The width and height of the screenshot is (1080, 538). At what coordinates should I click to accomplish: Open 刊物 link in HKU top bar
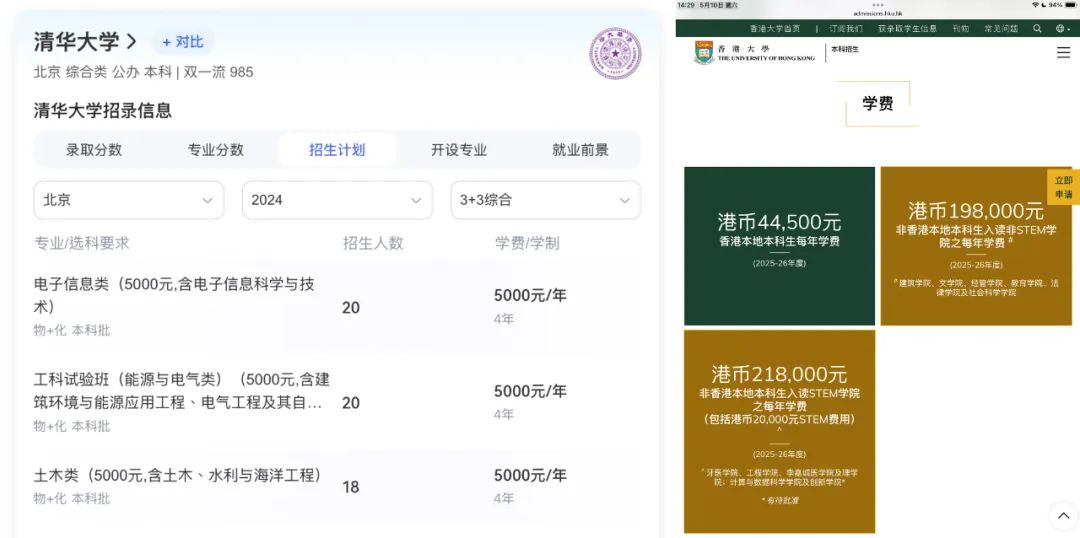pyautogui.click(x=961, y=29)
